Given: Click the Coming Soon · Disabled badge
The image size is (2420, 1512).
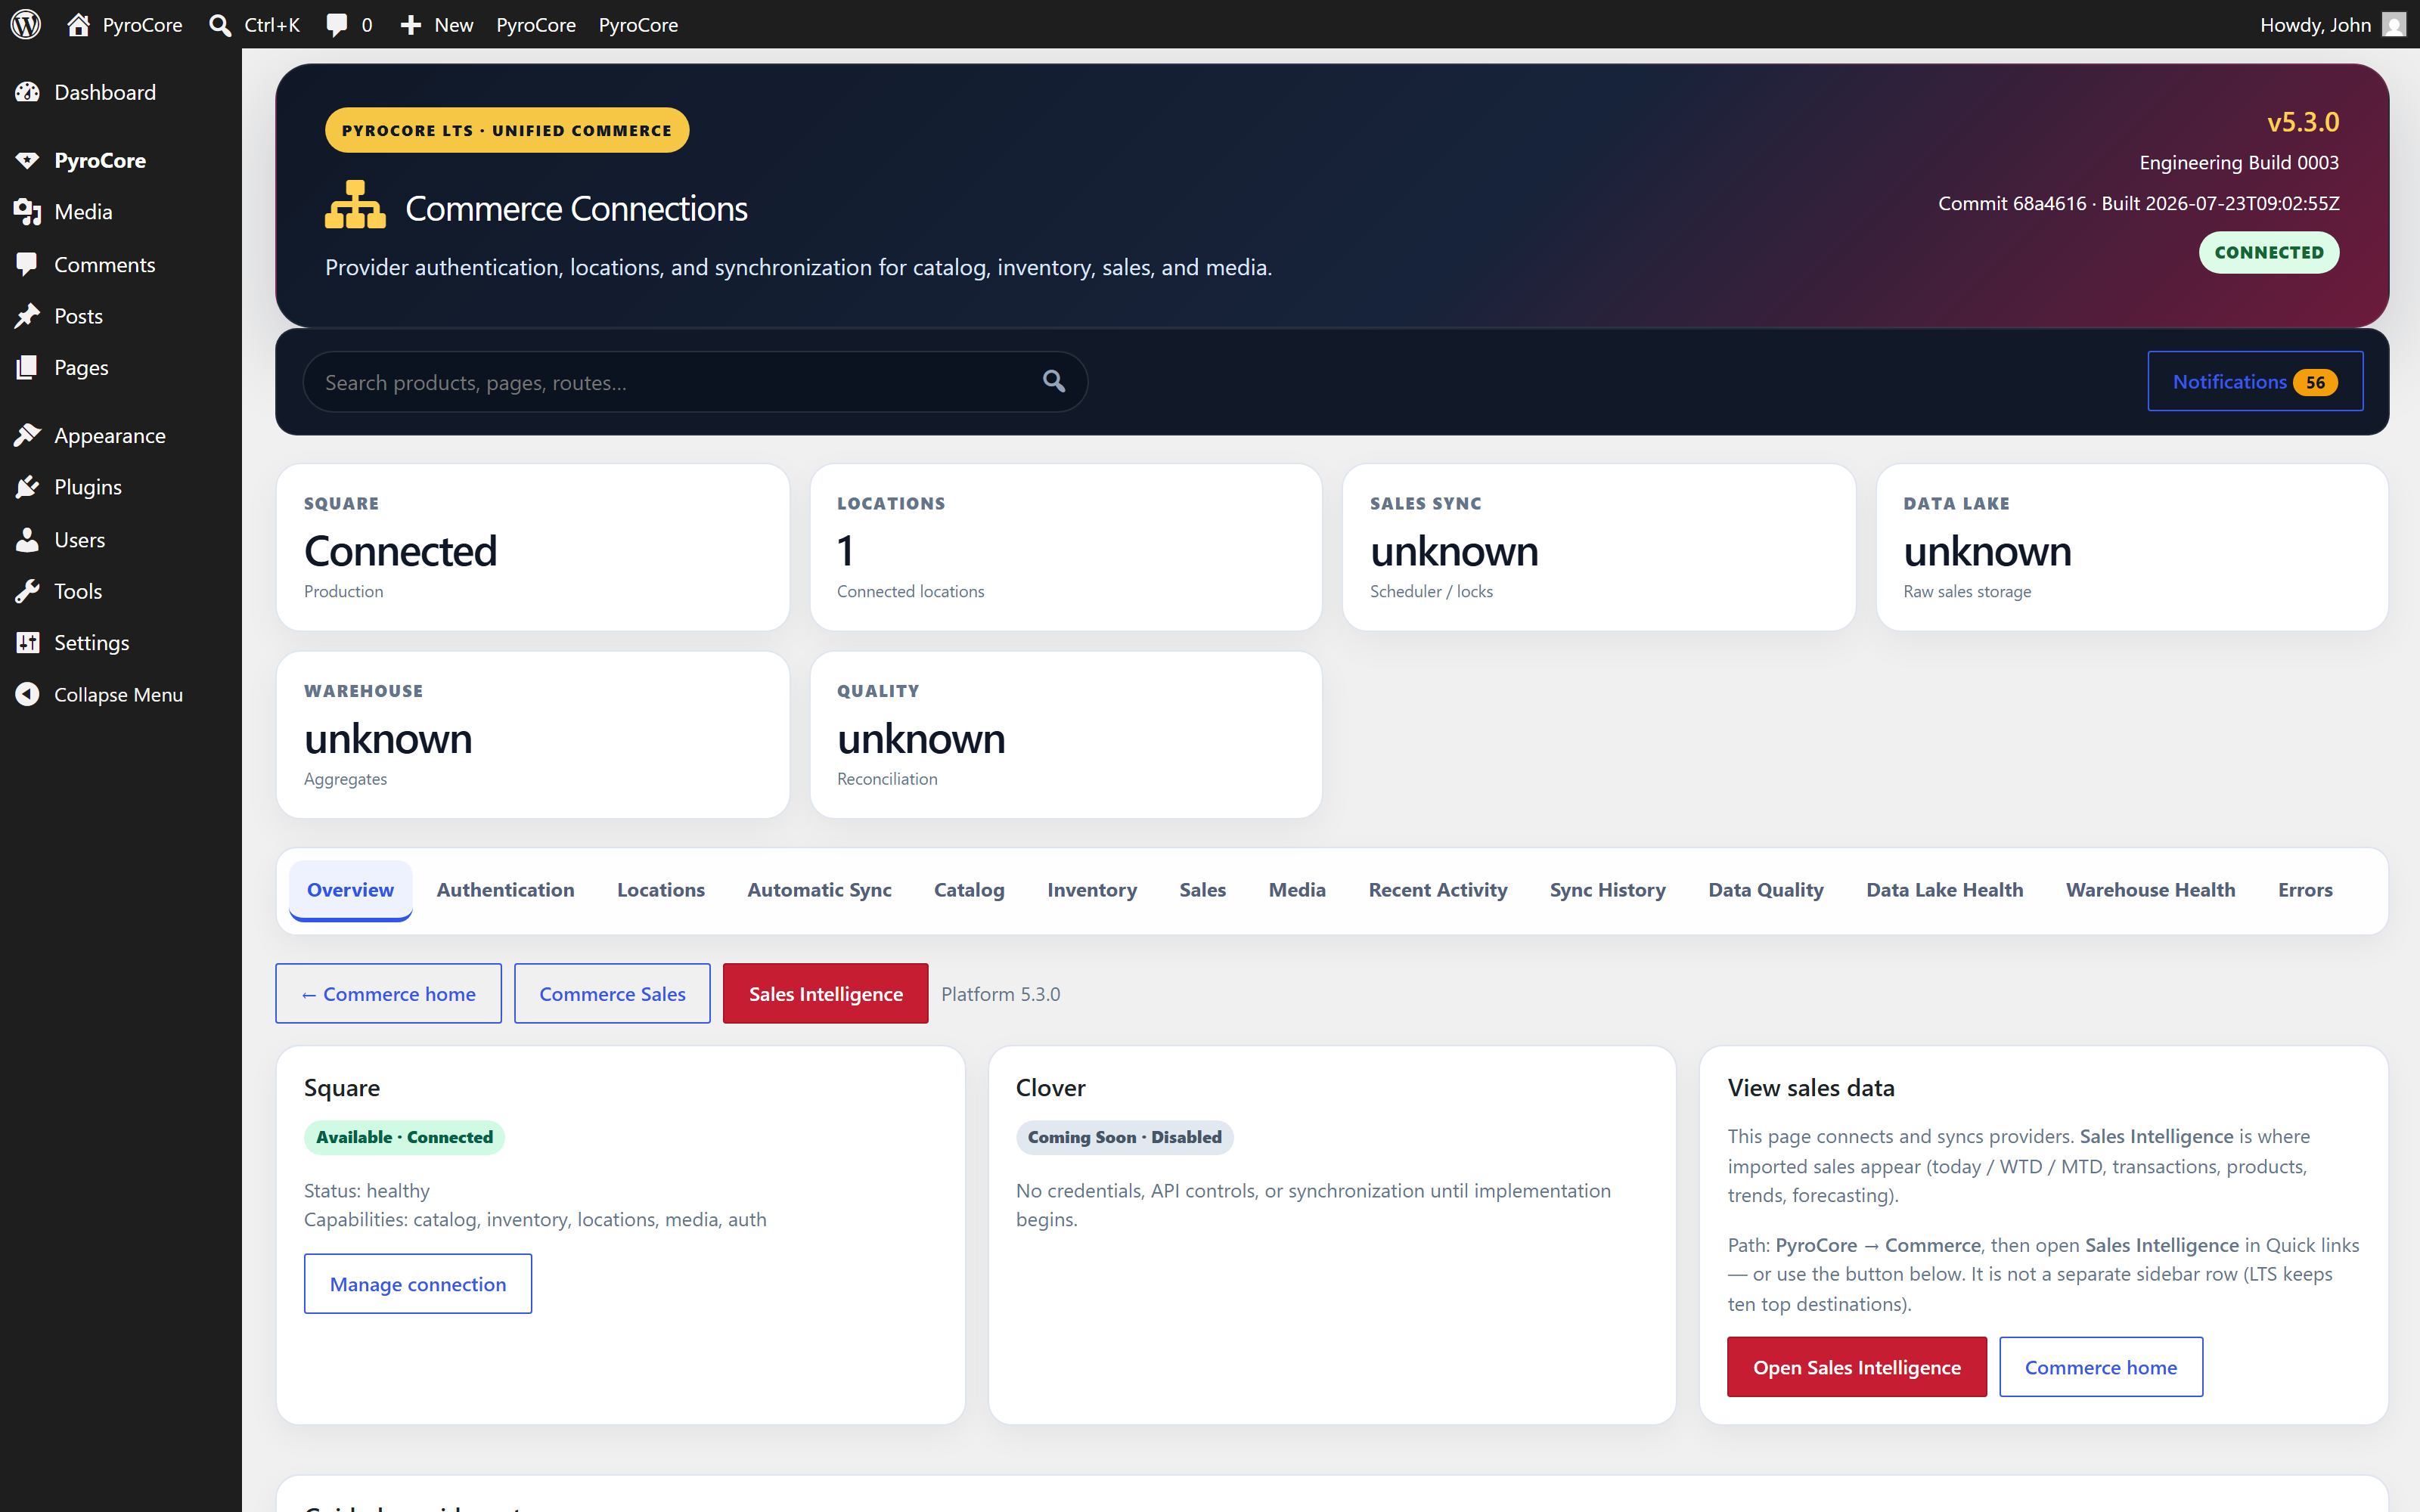Looking at the screenshot, I should (1125, 1137).
